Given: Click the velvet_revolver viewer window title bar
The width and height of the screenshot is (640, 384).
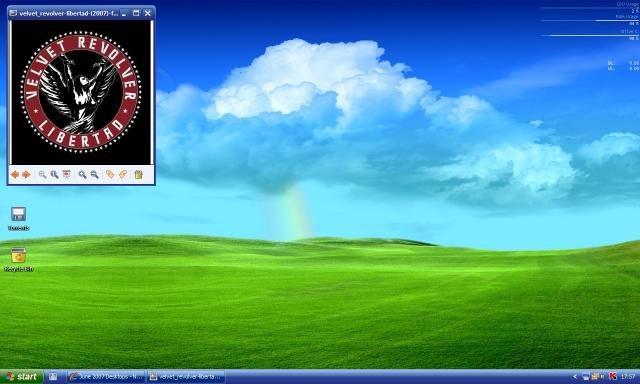Looking at the screenshot, I should pyautogui.click(x=81, y=13).
